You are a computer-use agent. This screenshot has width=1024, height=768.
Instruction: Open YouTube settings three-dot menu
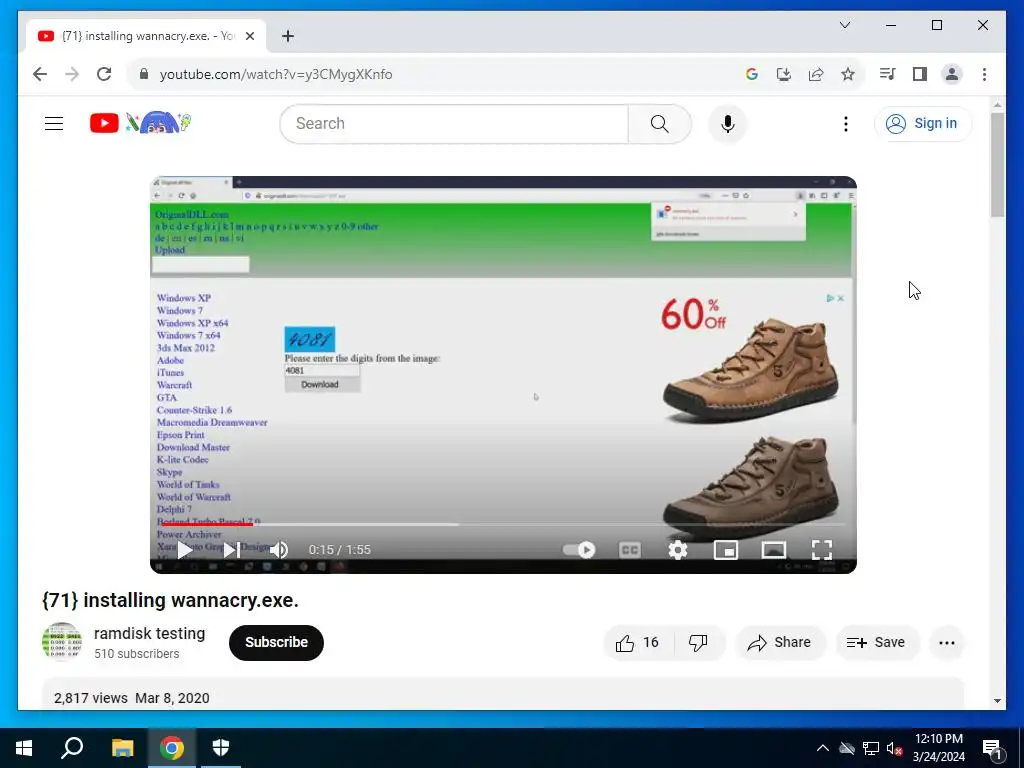click(x=846, y=123)
